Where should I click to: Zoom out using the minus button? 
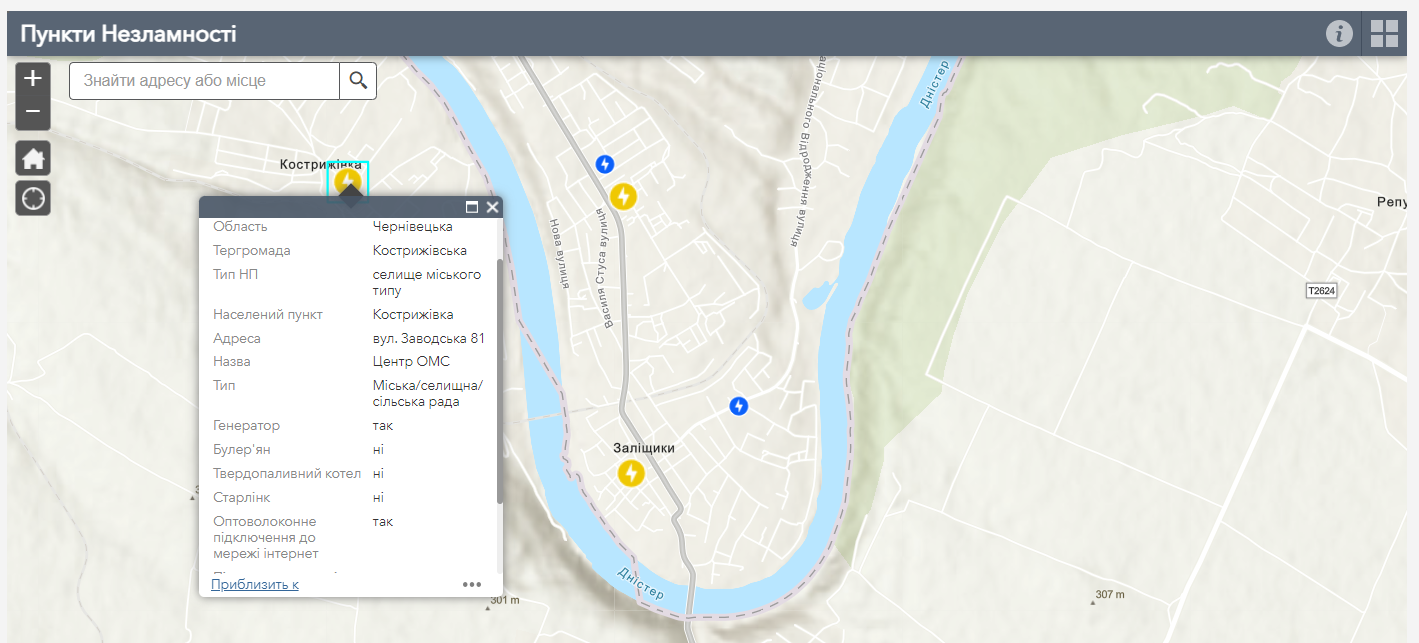[33, 112]
